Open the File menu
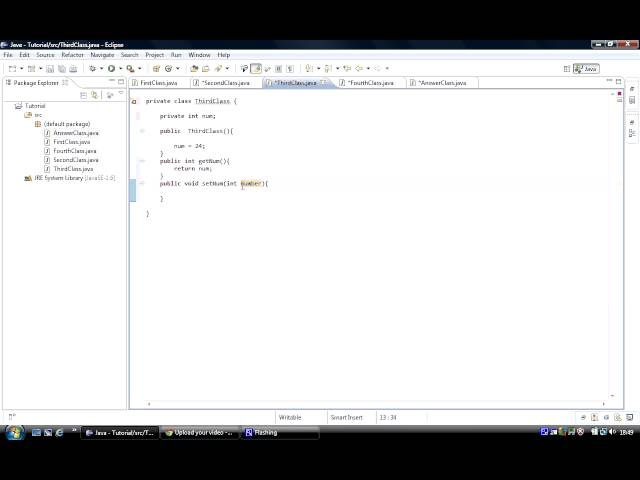Viewport: 640px width, 480px height. click(8, 55)
